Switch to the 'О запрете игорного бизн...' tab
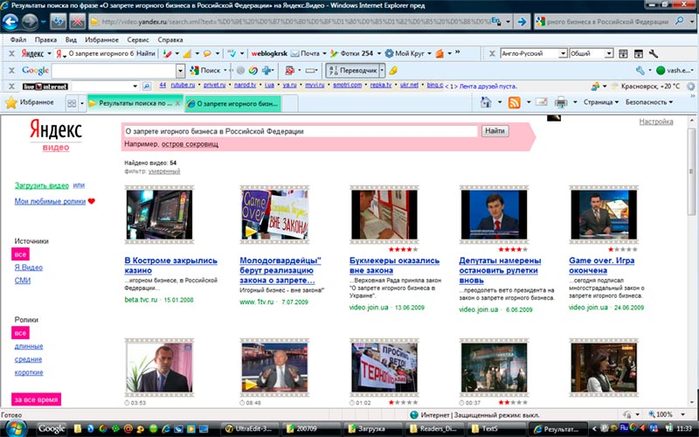 click(x=232, y=103)
